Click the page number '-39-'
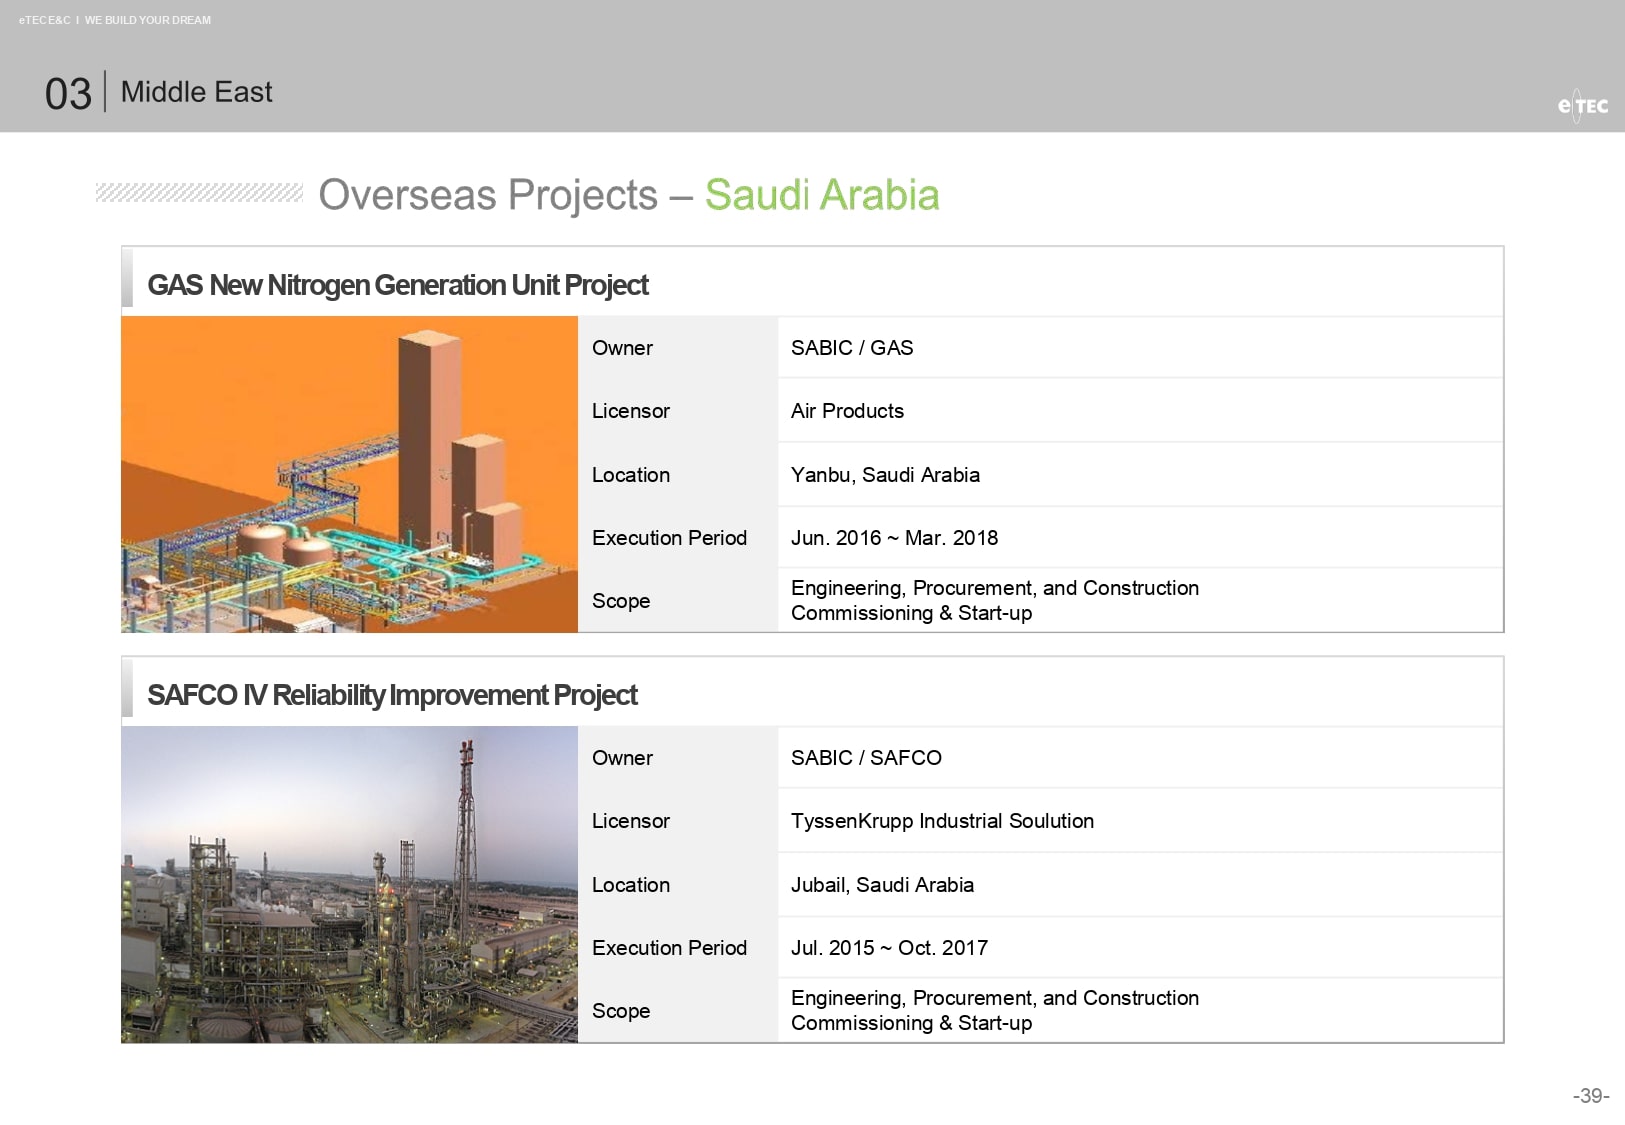 (x=1591, y=1096)
